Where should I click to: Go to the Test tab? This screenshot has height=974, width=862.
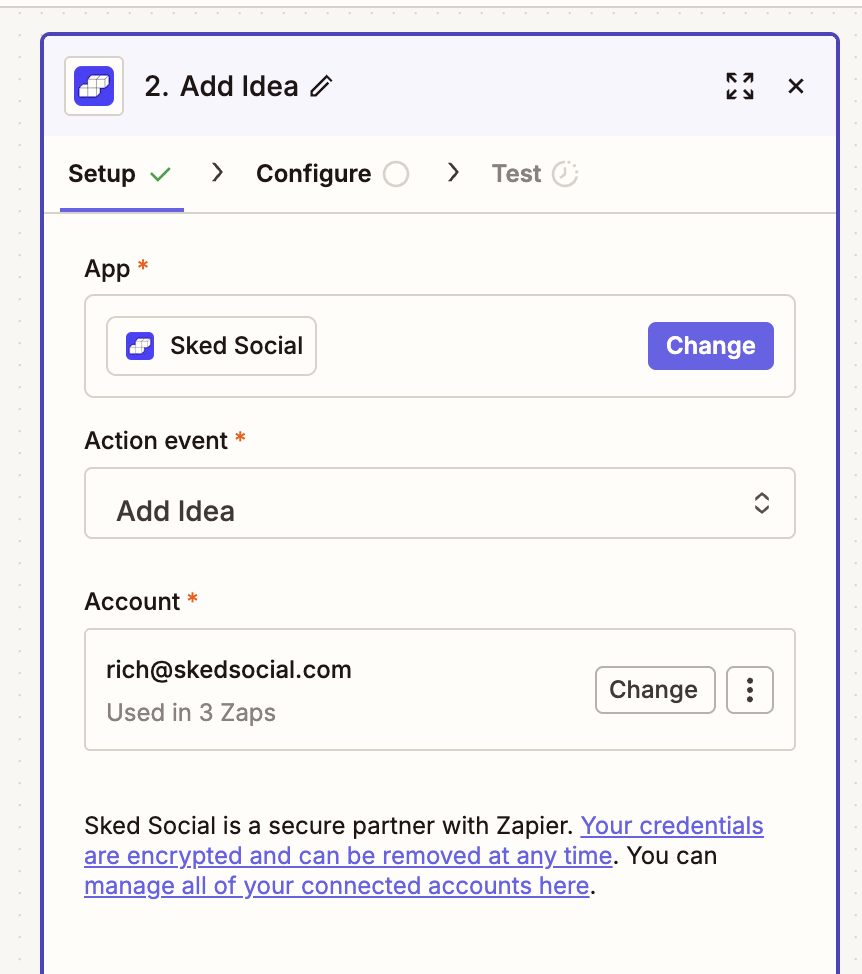coord(516,174)
